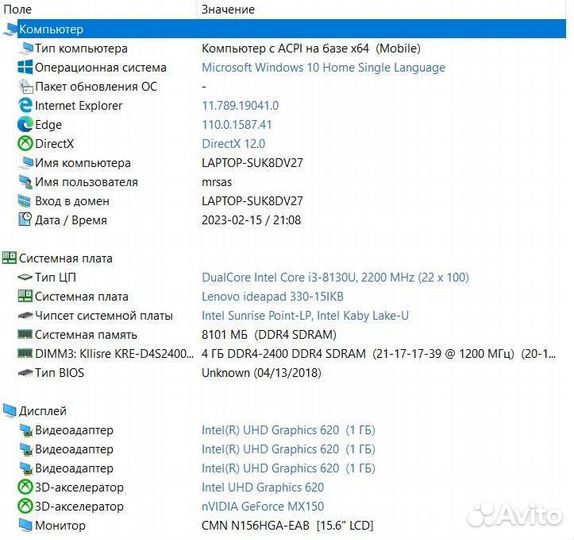
Task: Select the Unknown (04/13/2018) BIOS value
Action: click(262, 373)
